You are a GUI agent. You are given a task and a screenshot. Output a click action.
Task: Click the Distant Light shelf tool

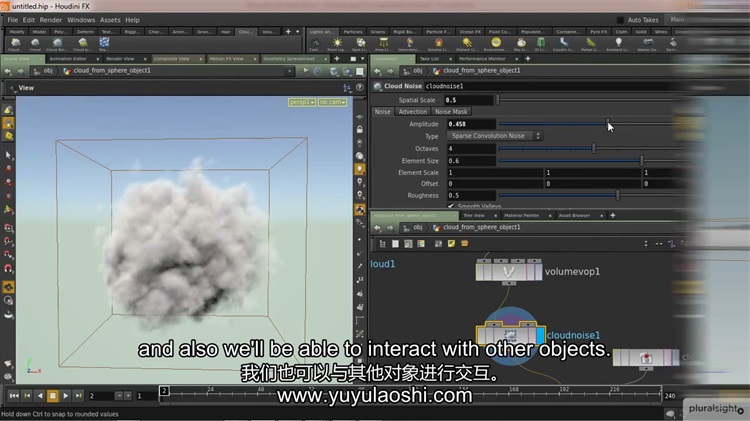(467, 43)
